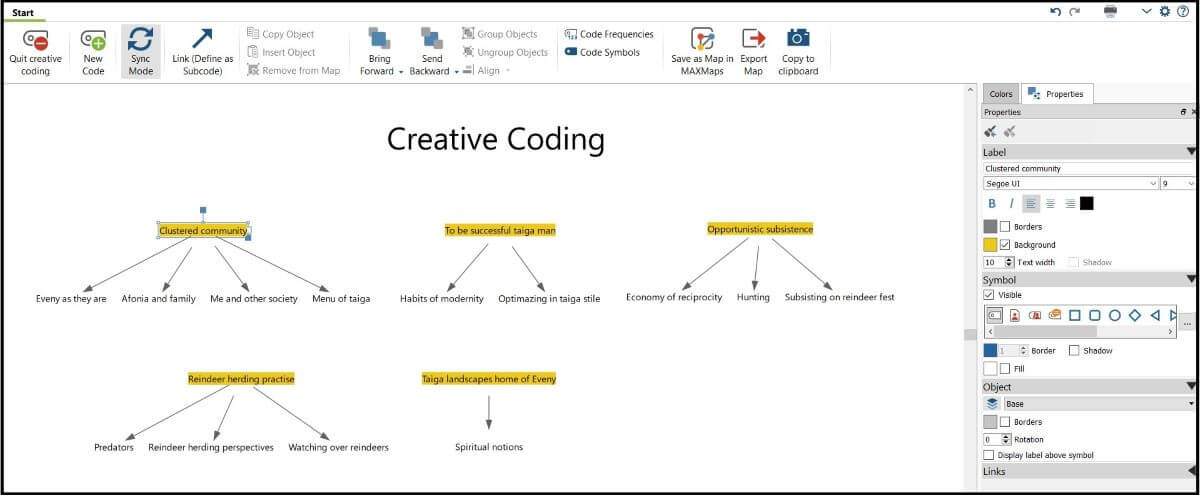The image size is (1200, 495).
Task: Click the yellow background color swatch
Action: (x=990, y=245)
